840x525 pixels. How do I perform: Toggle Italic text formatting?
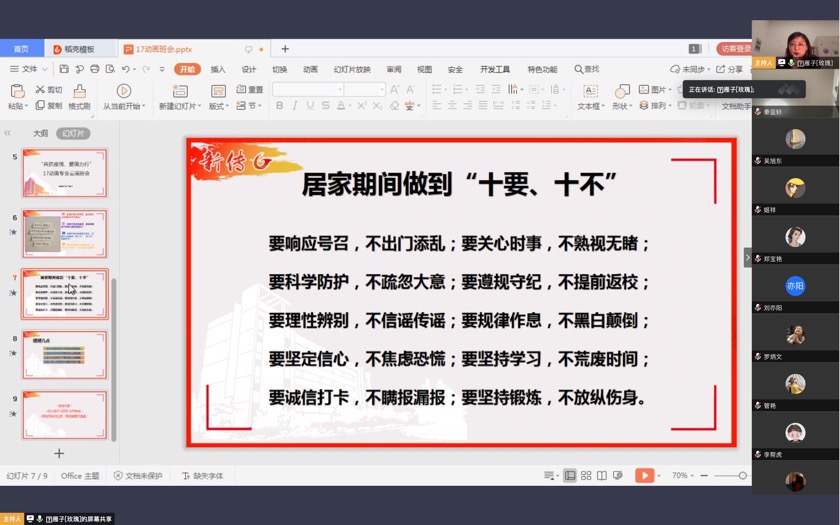(295, 106)
